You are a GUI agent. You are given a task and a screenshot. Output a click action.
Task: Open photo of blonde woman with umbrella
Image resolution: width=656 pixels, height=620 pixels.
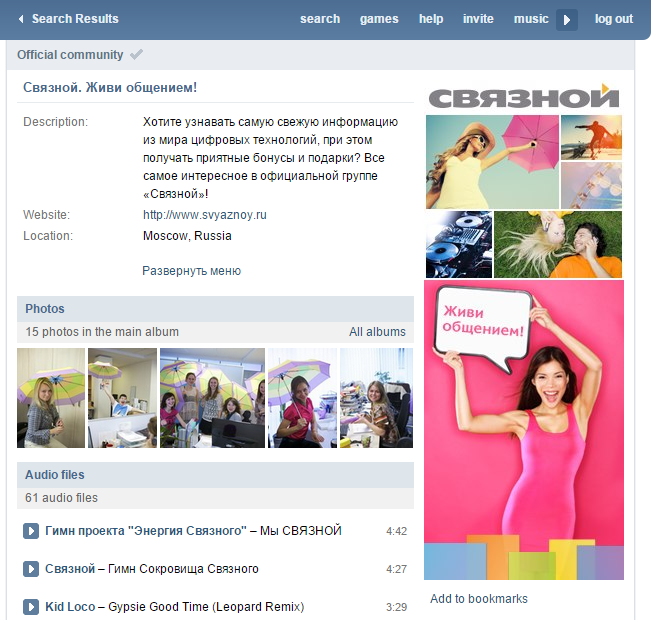51,398
